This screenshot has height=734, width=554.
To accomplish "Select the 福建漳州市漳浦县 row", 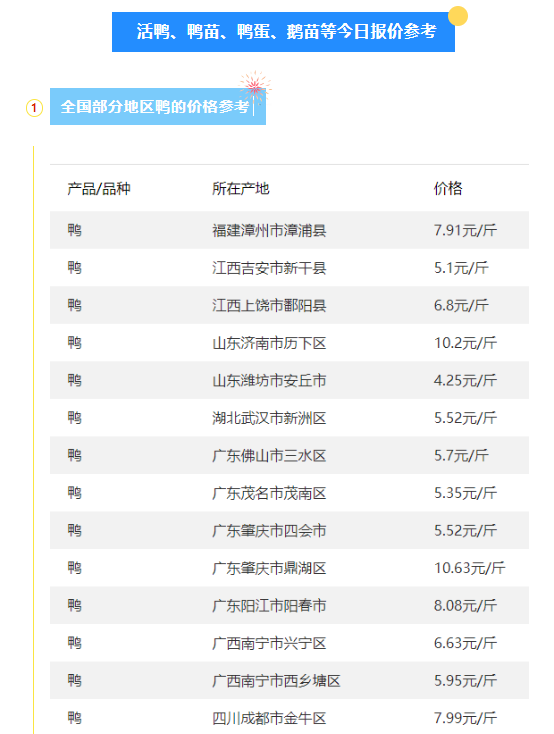I will [x=289, y=230].
